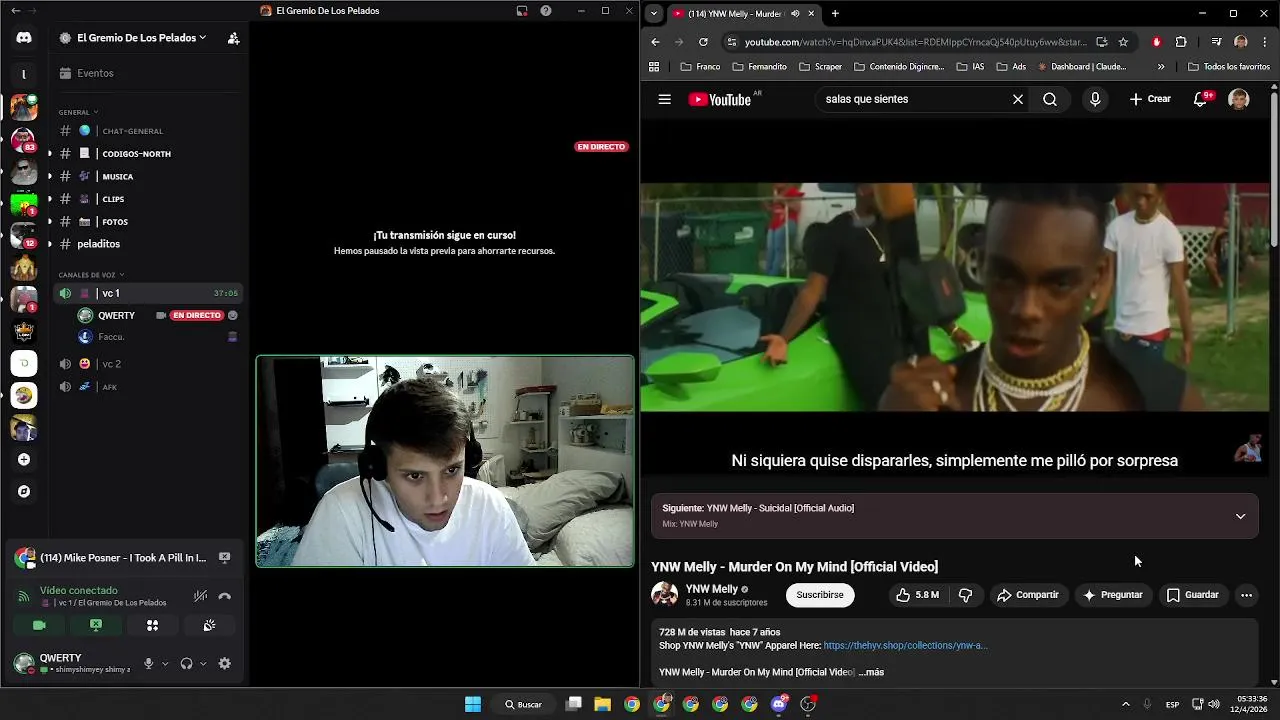Search YouTube by voice microphone
Image resolution: width=1280 pixels, height=720 pixels.
(1095, 99)
